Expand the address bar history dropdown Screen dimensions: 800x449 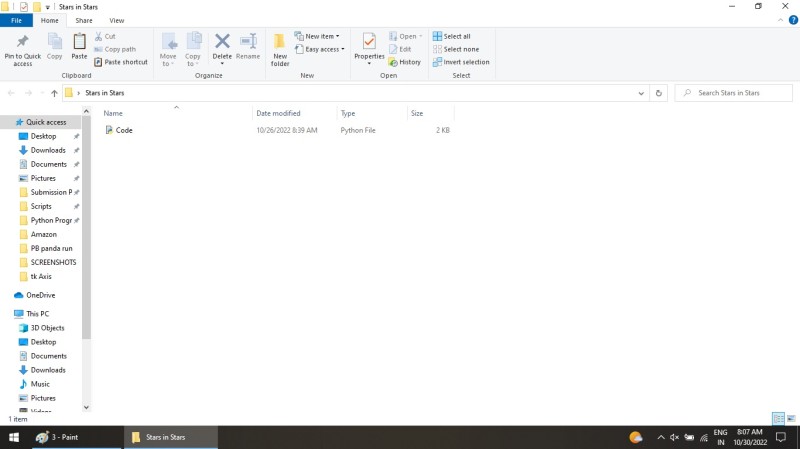point(641,93)
